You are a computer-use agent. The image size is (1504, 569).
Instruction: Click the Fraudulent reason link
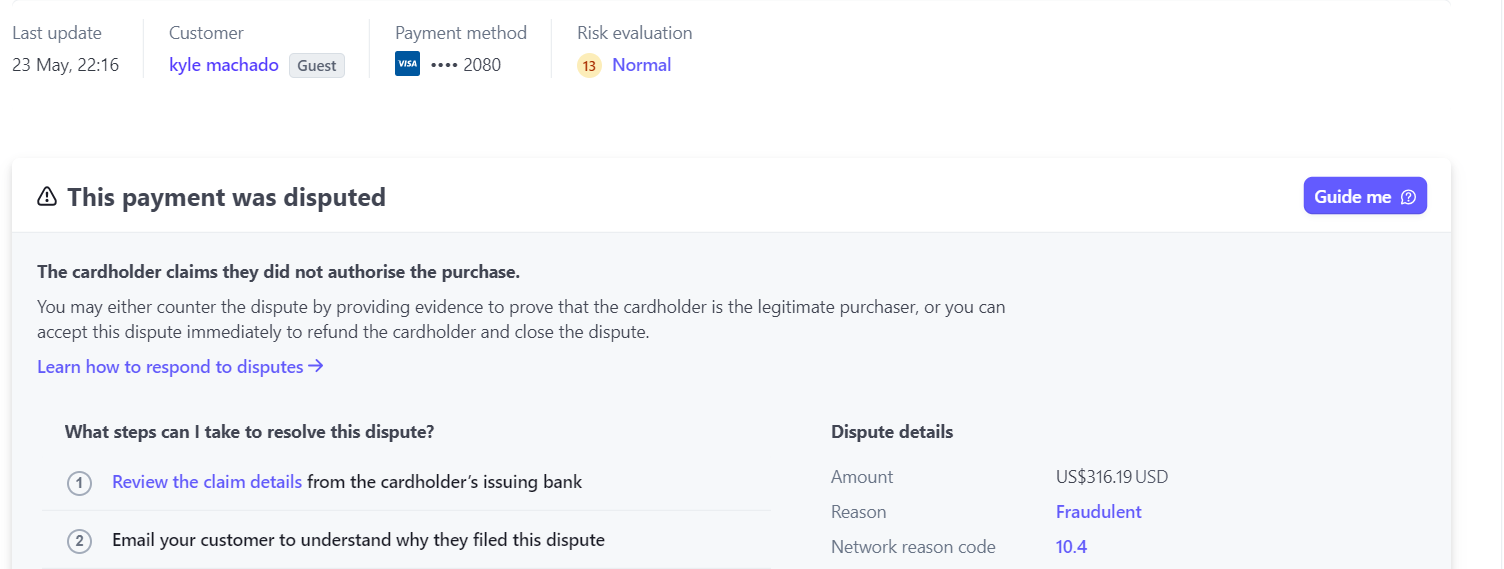click(x=1098, y=512)
